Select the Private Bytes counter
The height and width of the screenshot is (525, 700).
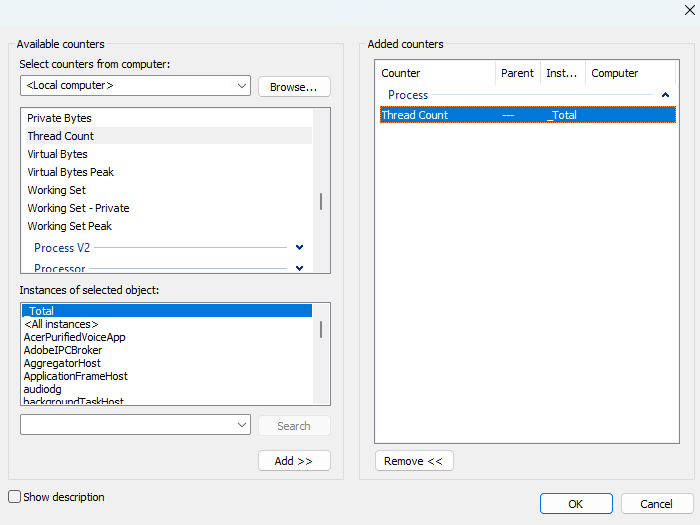(x=59, y=118)
